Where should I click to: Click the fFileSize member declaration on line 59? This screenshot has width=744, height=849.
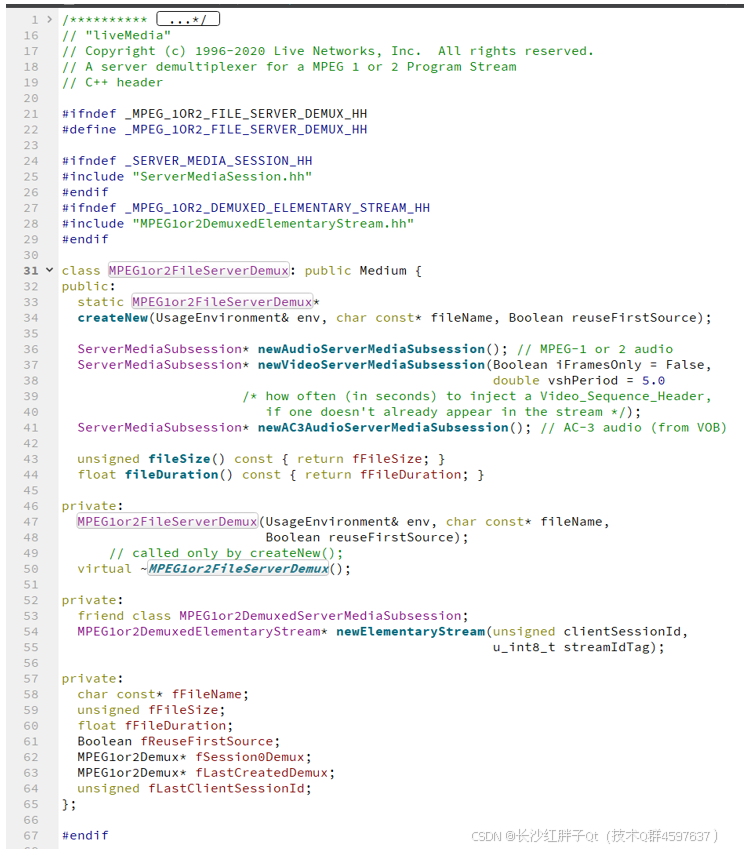click(183, 710)
